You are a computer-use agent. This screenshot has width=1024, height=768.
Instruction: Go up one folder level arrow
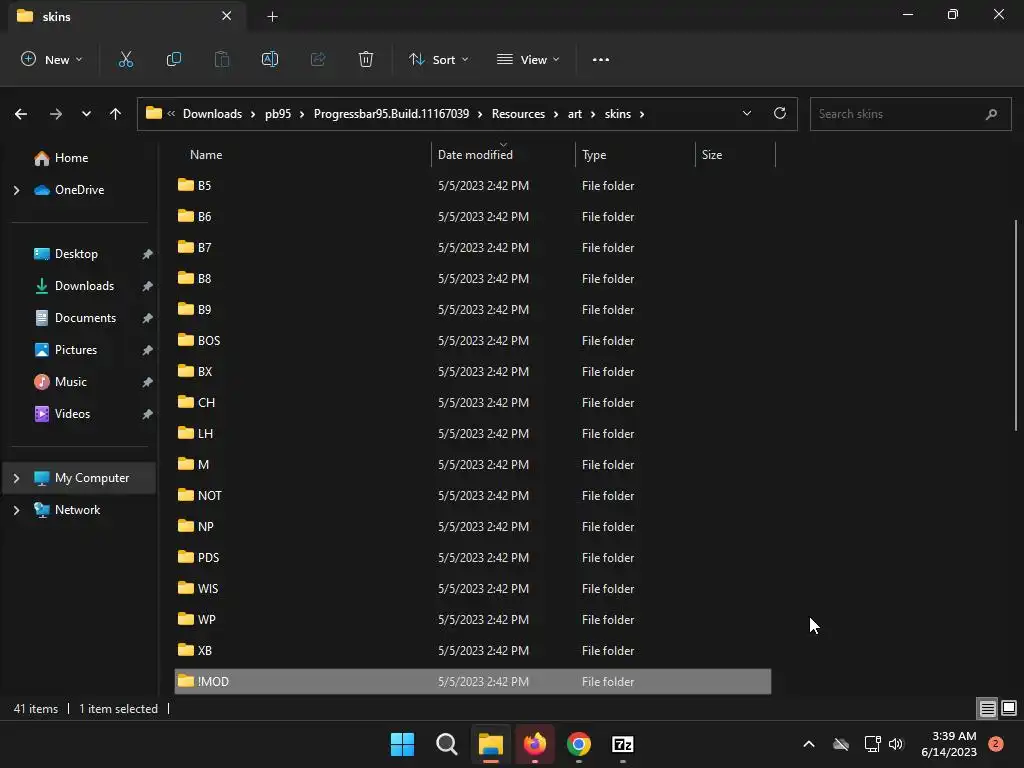[x=116, y=114]
